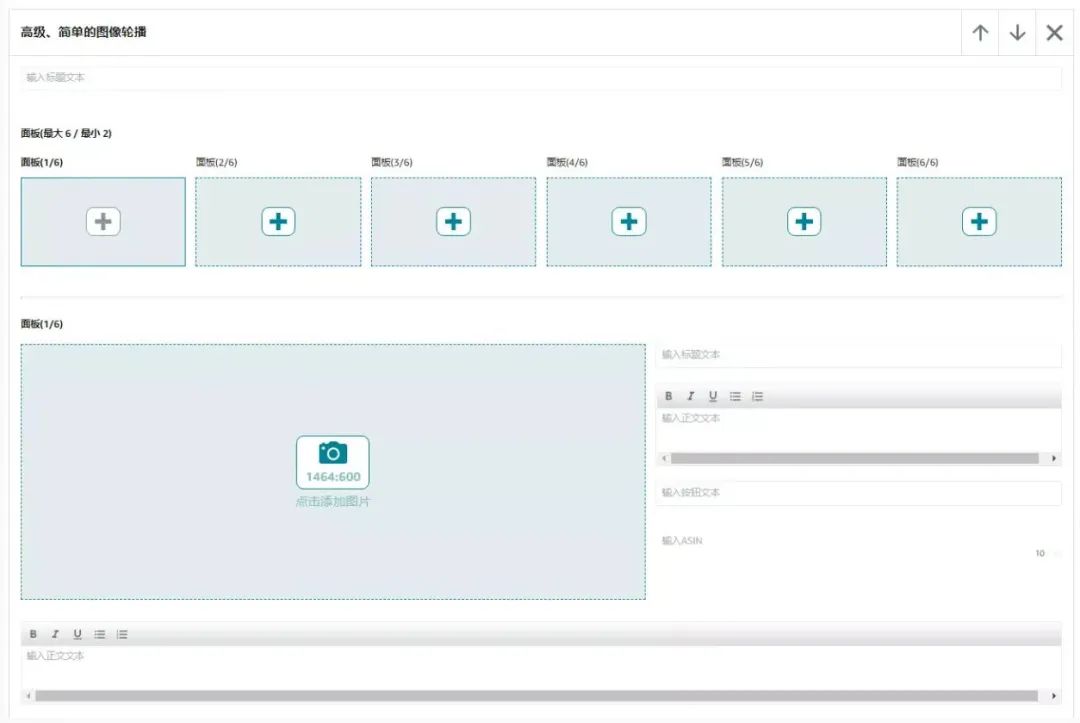Viewport: 1080px width, 723px height.
Task: Click the 面板(6/6) label text
Action: pyautogui.click(x=917, y=163)
